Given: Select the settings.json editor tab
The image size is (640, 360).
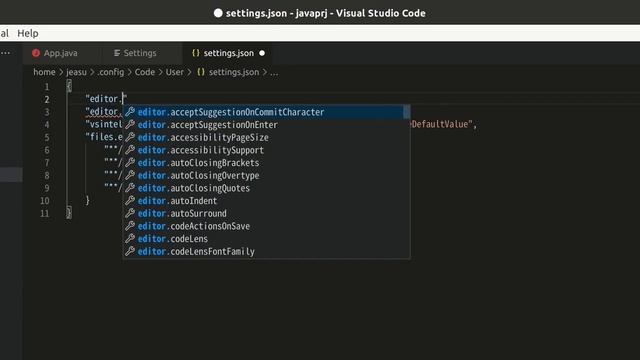Looking at the screenshot, I should click(229, 53).
